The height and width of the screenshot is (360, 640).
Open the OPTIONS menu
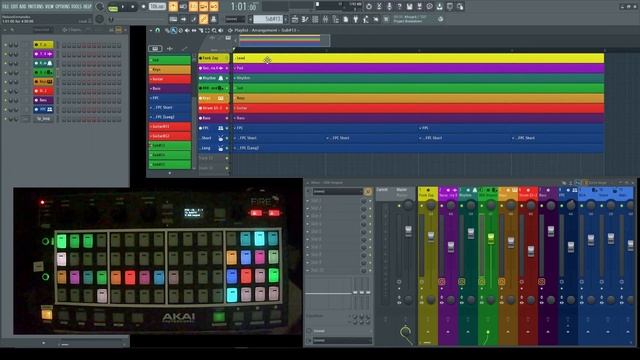coord(62,7)
